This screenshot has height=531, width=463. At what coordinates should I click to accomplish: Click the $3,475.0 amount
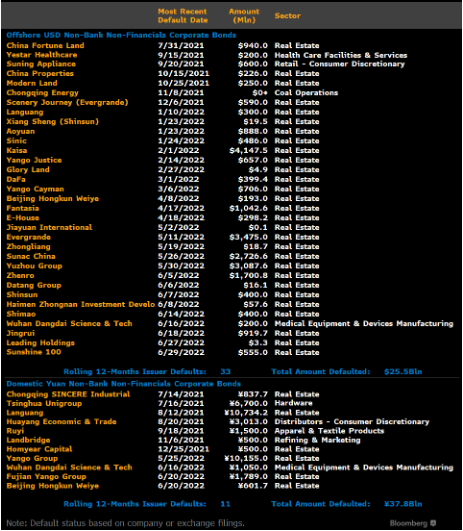tap(248, 237)
